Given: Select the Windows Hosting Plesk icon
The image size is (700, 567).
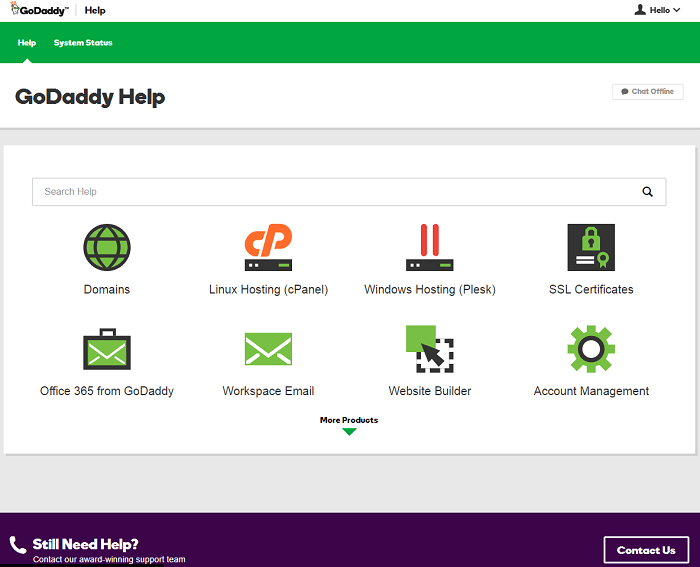Looking at the screenshot, I should (429, 247).
